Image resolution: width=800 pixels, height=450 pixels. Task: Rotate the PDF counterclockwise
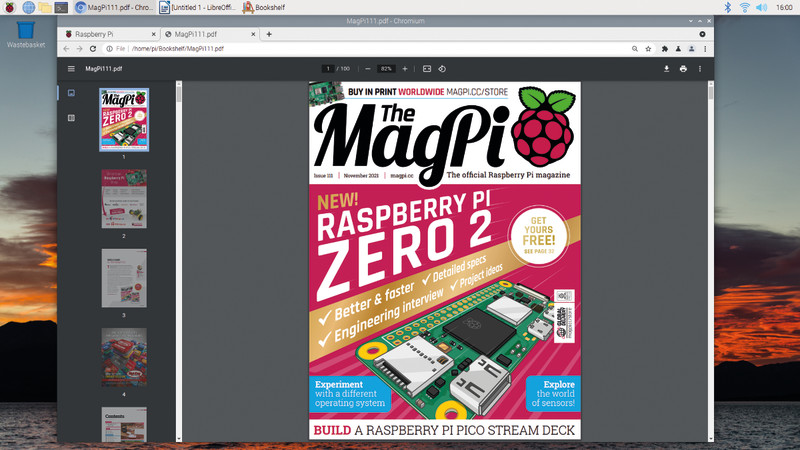442,68
